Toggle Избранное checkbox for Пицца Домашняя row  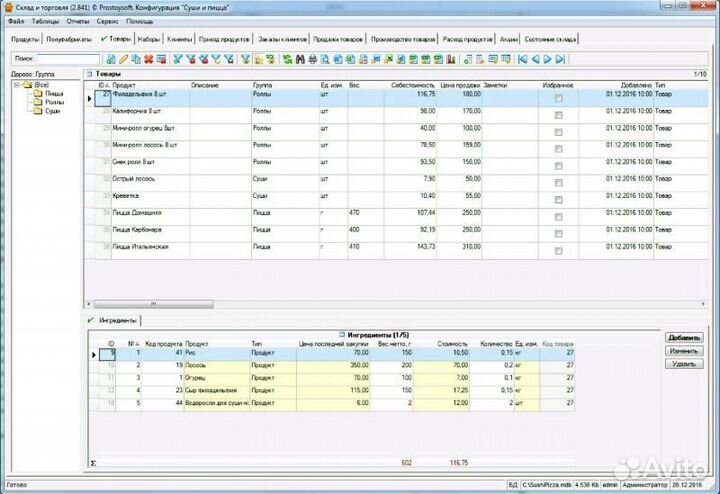coord(558,214)
